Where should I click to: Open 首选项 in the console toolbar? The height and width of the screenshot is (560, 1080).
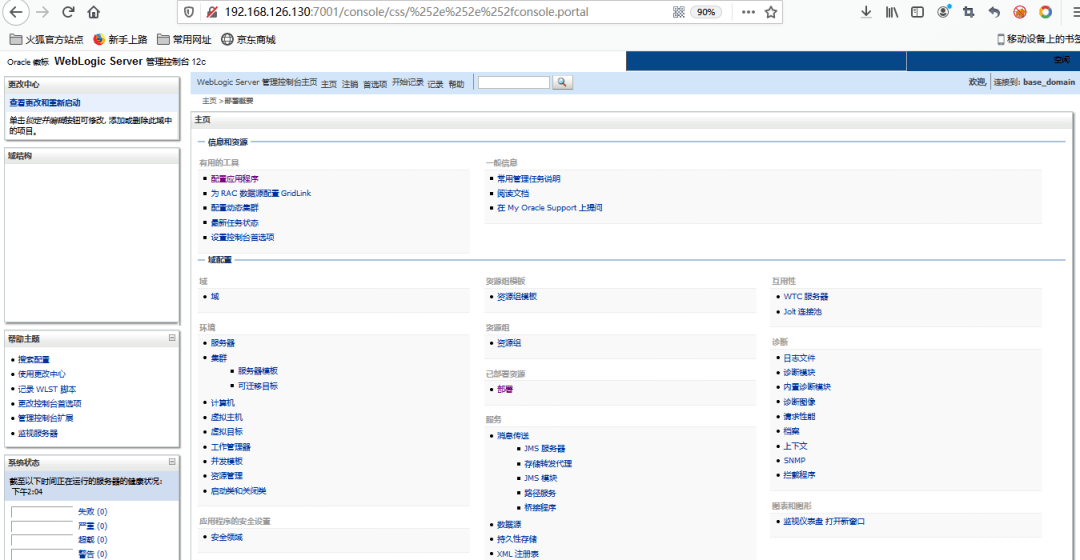(x=374, y=84)
